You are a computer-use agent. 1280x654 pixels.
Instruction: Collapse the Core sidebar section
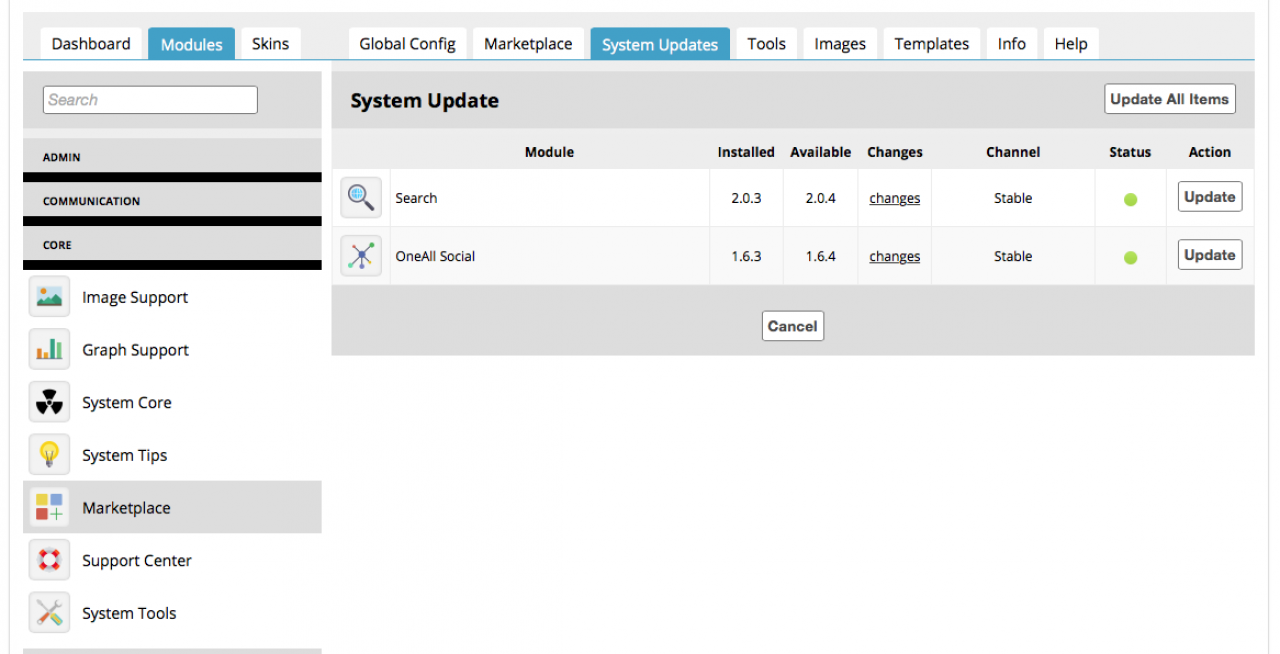coord(172,245)
